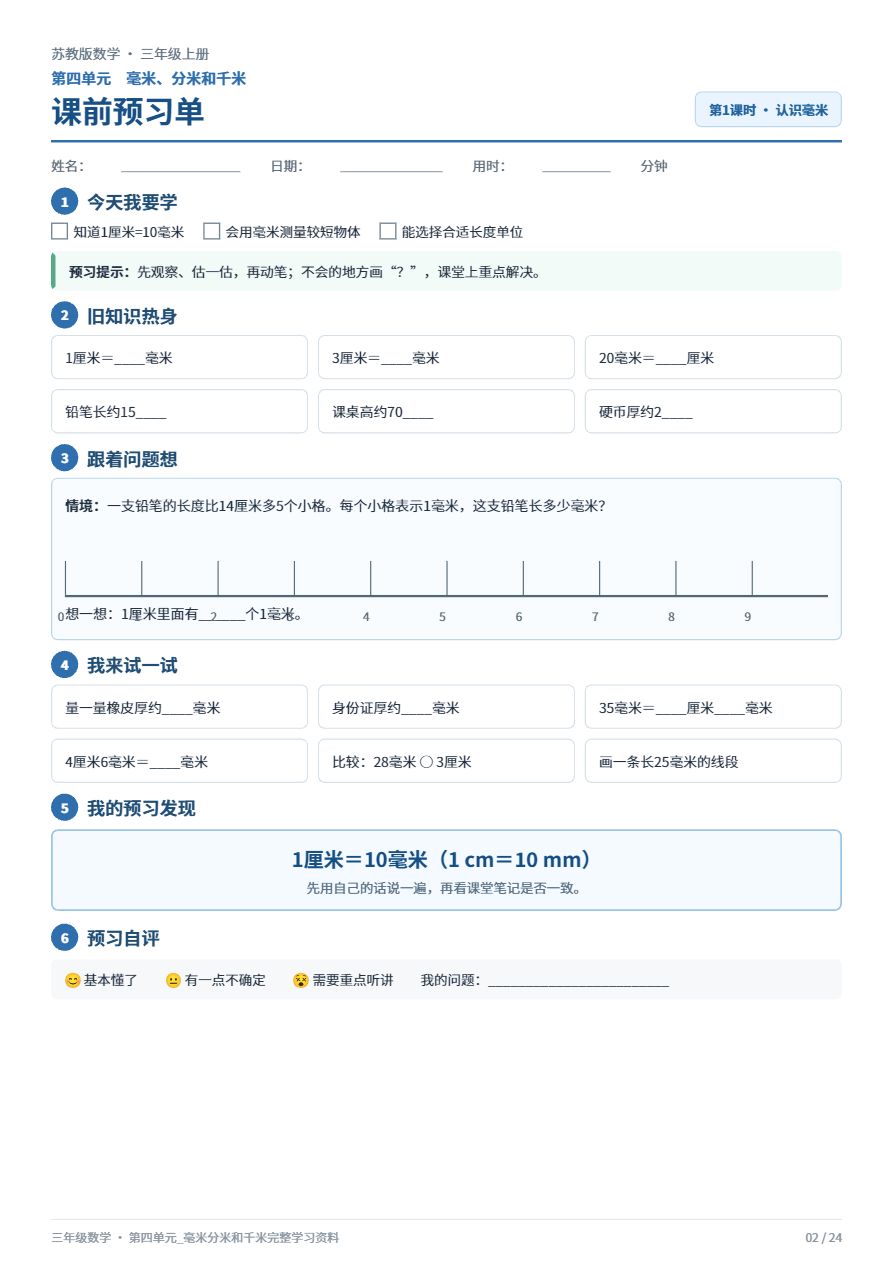Click the 旧知识热身 section heading
The height and width of the screenshot is (1262, 892).
click(132, 316)
